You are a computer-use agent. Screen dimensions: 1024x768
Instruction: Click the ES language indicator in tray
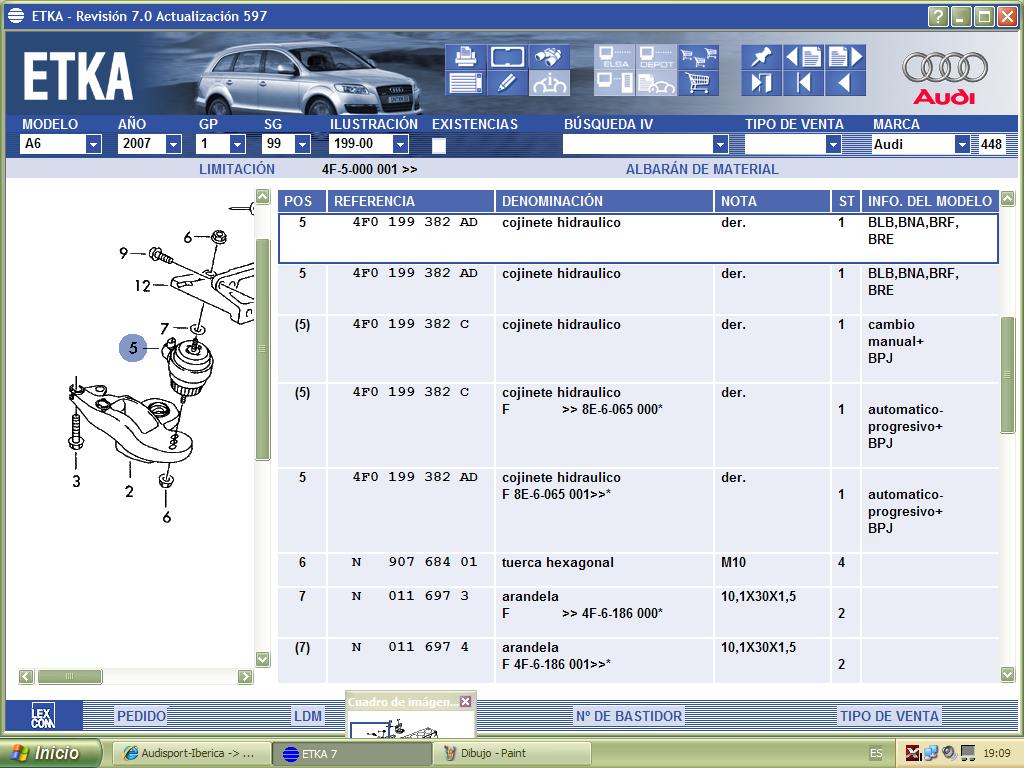click(x=876, y=753)
